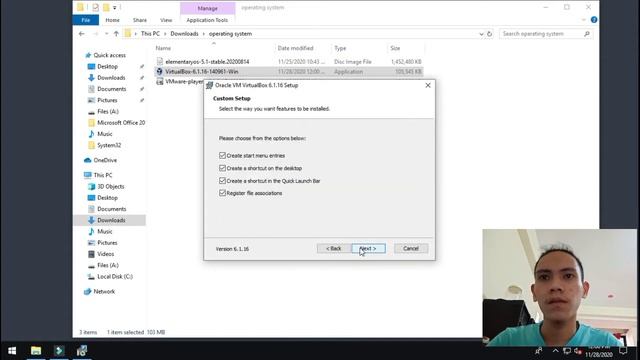Open System32 folder in sidebar
The height and width of the screenshot is (360, 640).
pos(109,145)
